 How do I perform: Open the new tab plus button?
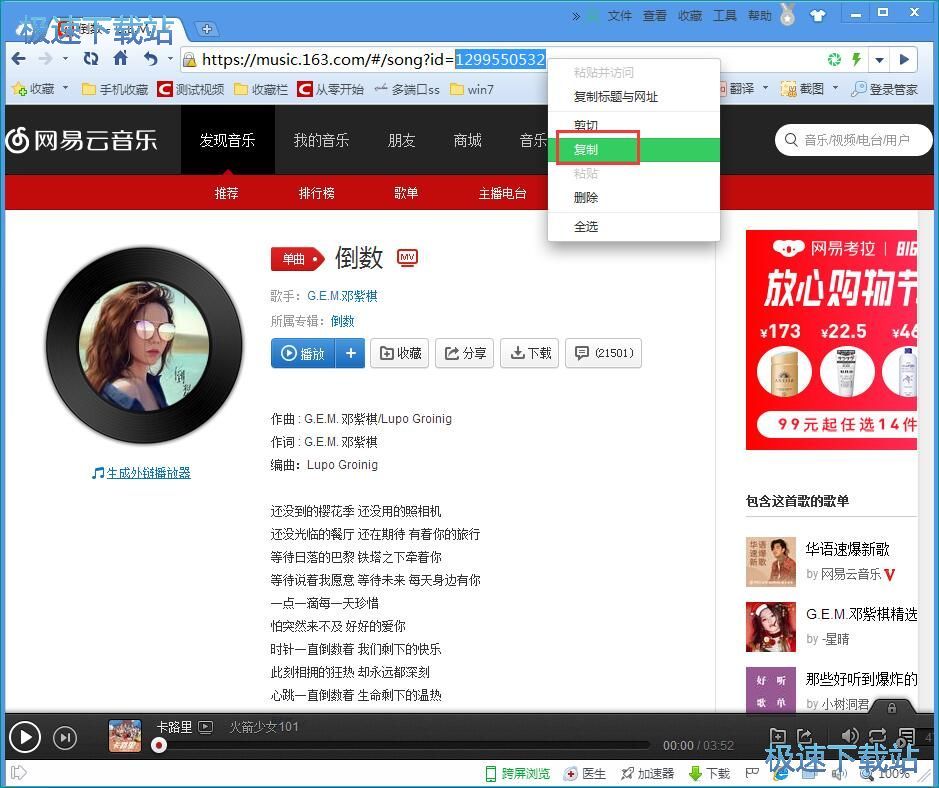point(206,29)
